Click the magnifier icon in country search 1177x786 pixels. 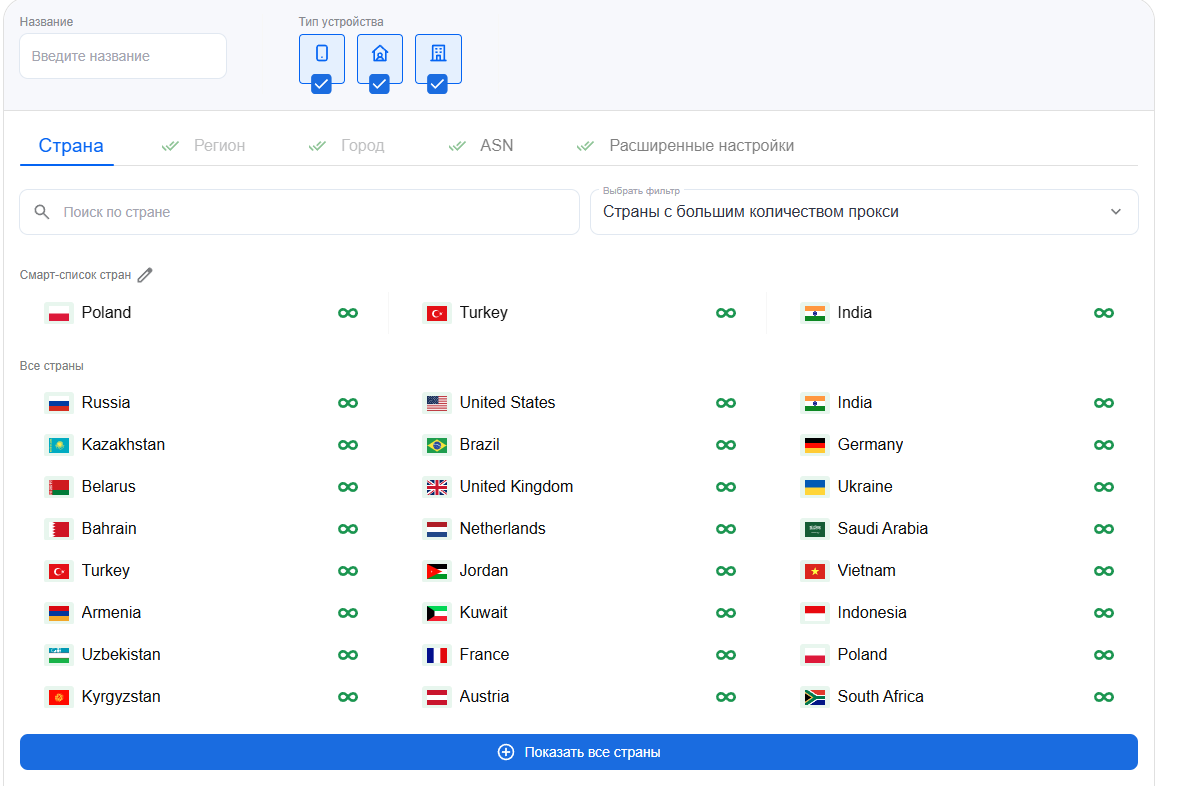click(x=42, y=212)
